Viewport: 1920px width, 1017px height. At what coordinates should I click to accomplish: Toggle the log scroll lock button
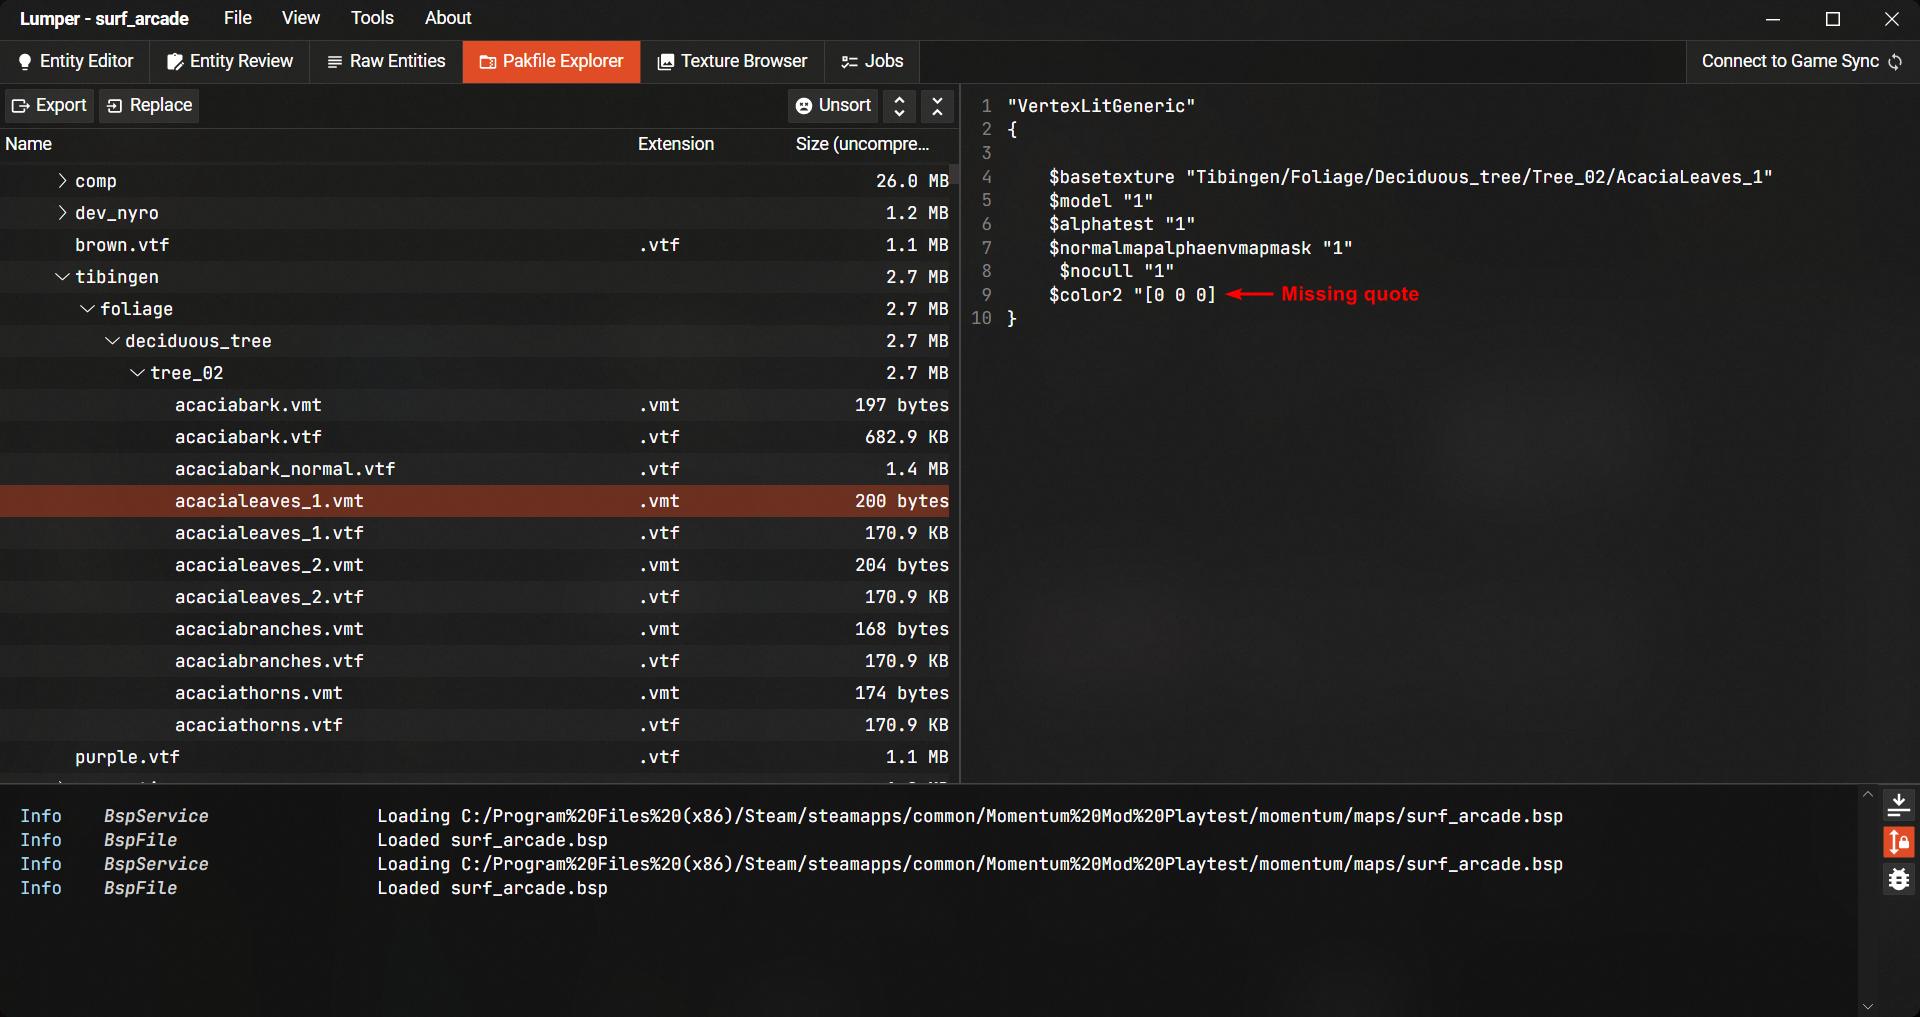tap(1898, 842)
